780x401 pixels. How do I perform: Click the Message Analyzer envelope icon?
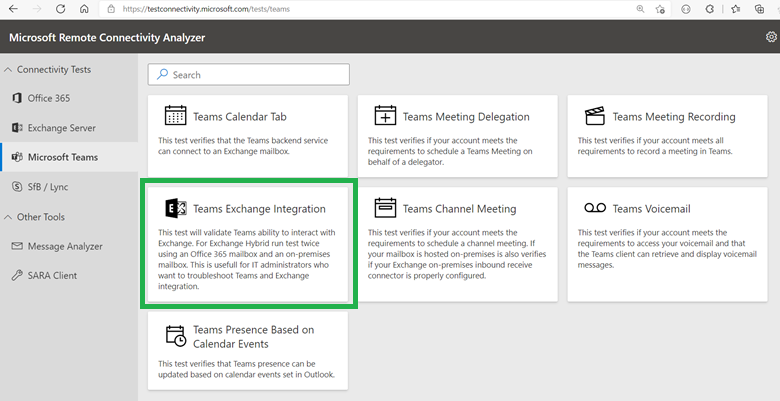coord(17,246)
